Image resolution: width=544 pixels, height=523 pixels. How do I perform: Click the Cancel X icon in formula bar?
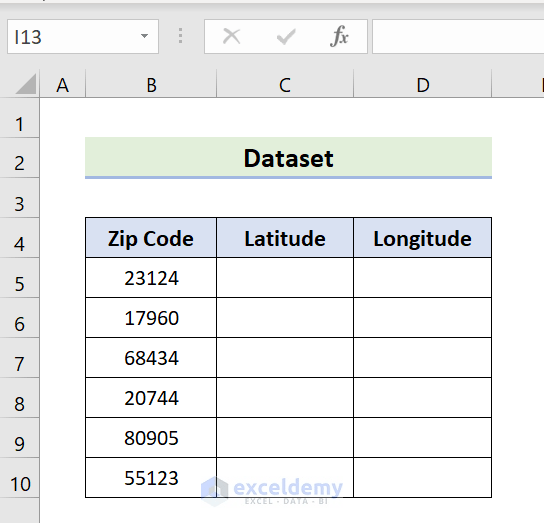pyautogui.click(x=231, y=36)
